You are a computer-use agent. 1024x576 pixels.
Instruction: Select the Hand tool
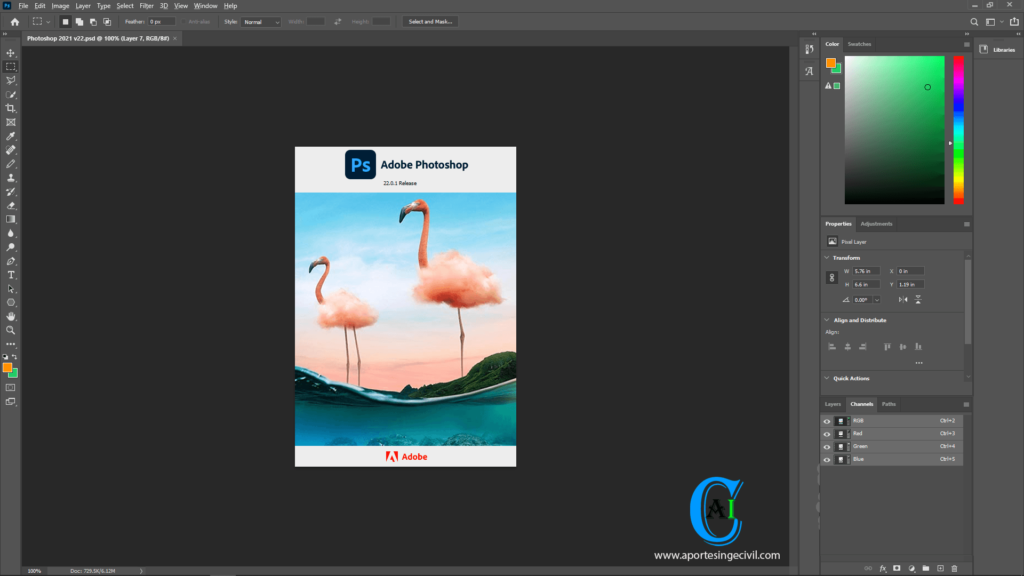coord(11,316)
